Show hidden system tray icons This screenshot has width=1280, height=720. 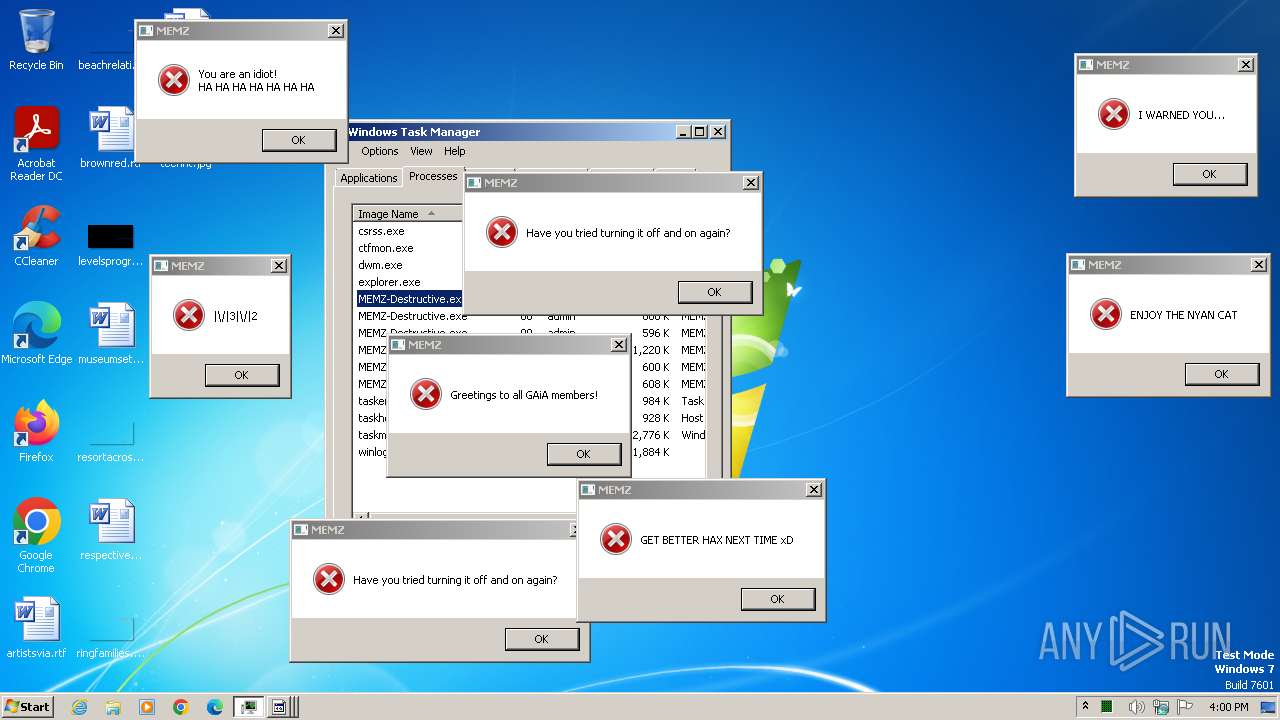tap(1085, 706)
